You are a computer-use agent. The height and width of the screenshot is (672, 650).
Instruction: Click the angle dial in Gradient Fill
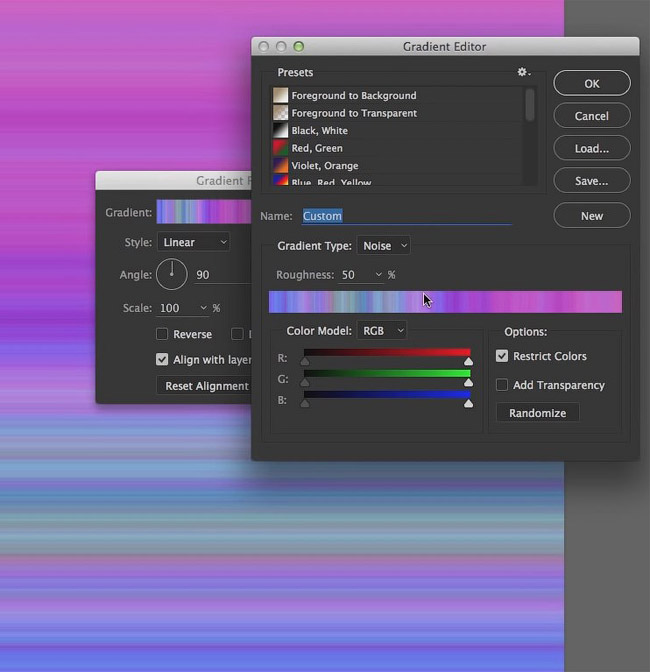coord(172,274)
